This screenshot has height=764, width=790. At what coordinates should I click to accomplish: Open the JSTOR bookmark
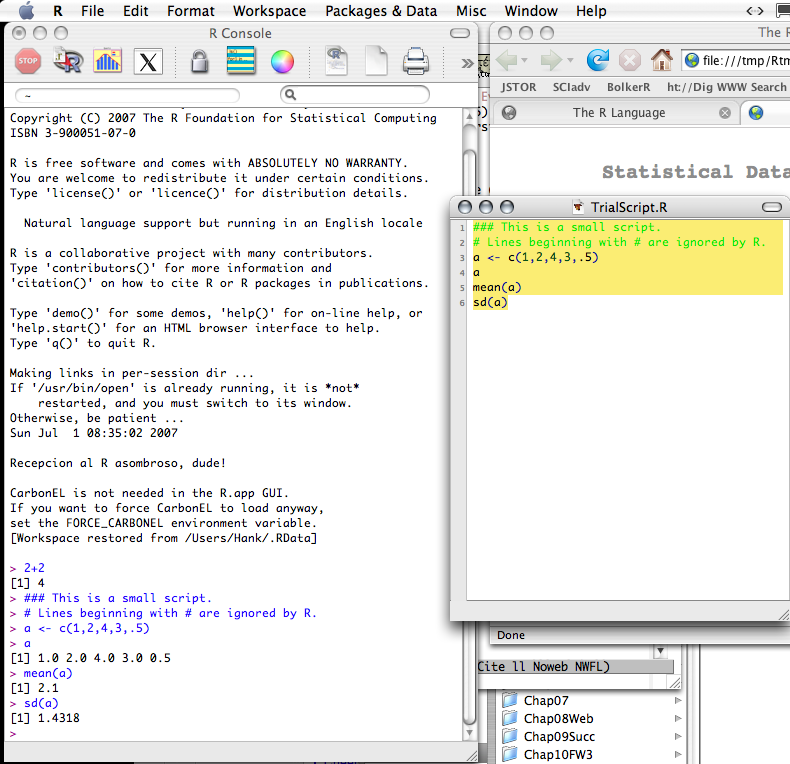coord(518,87)
